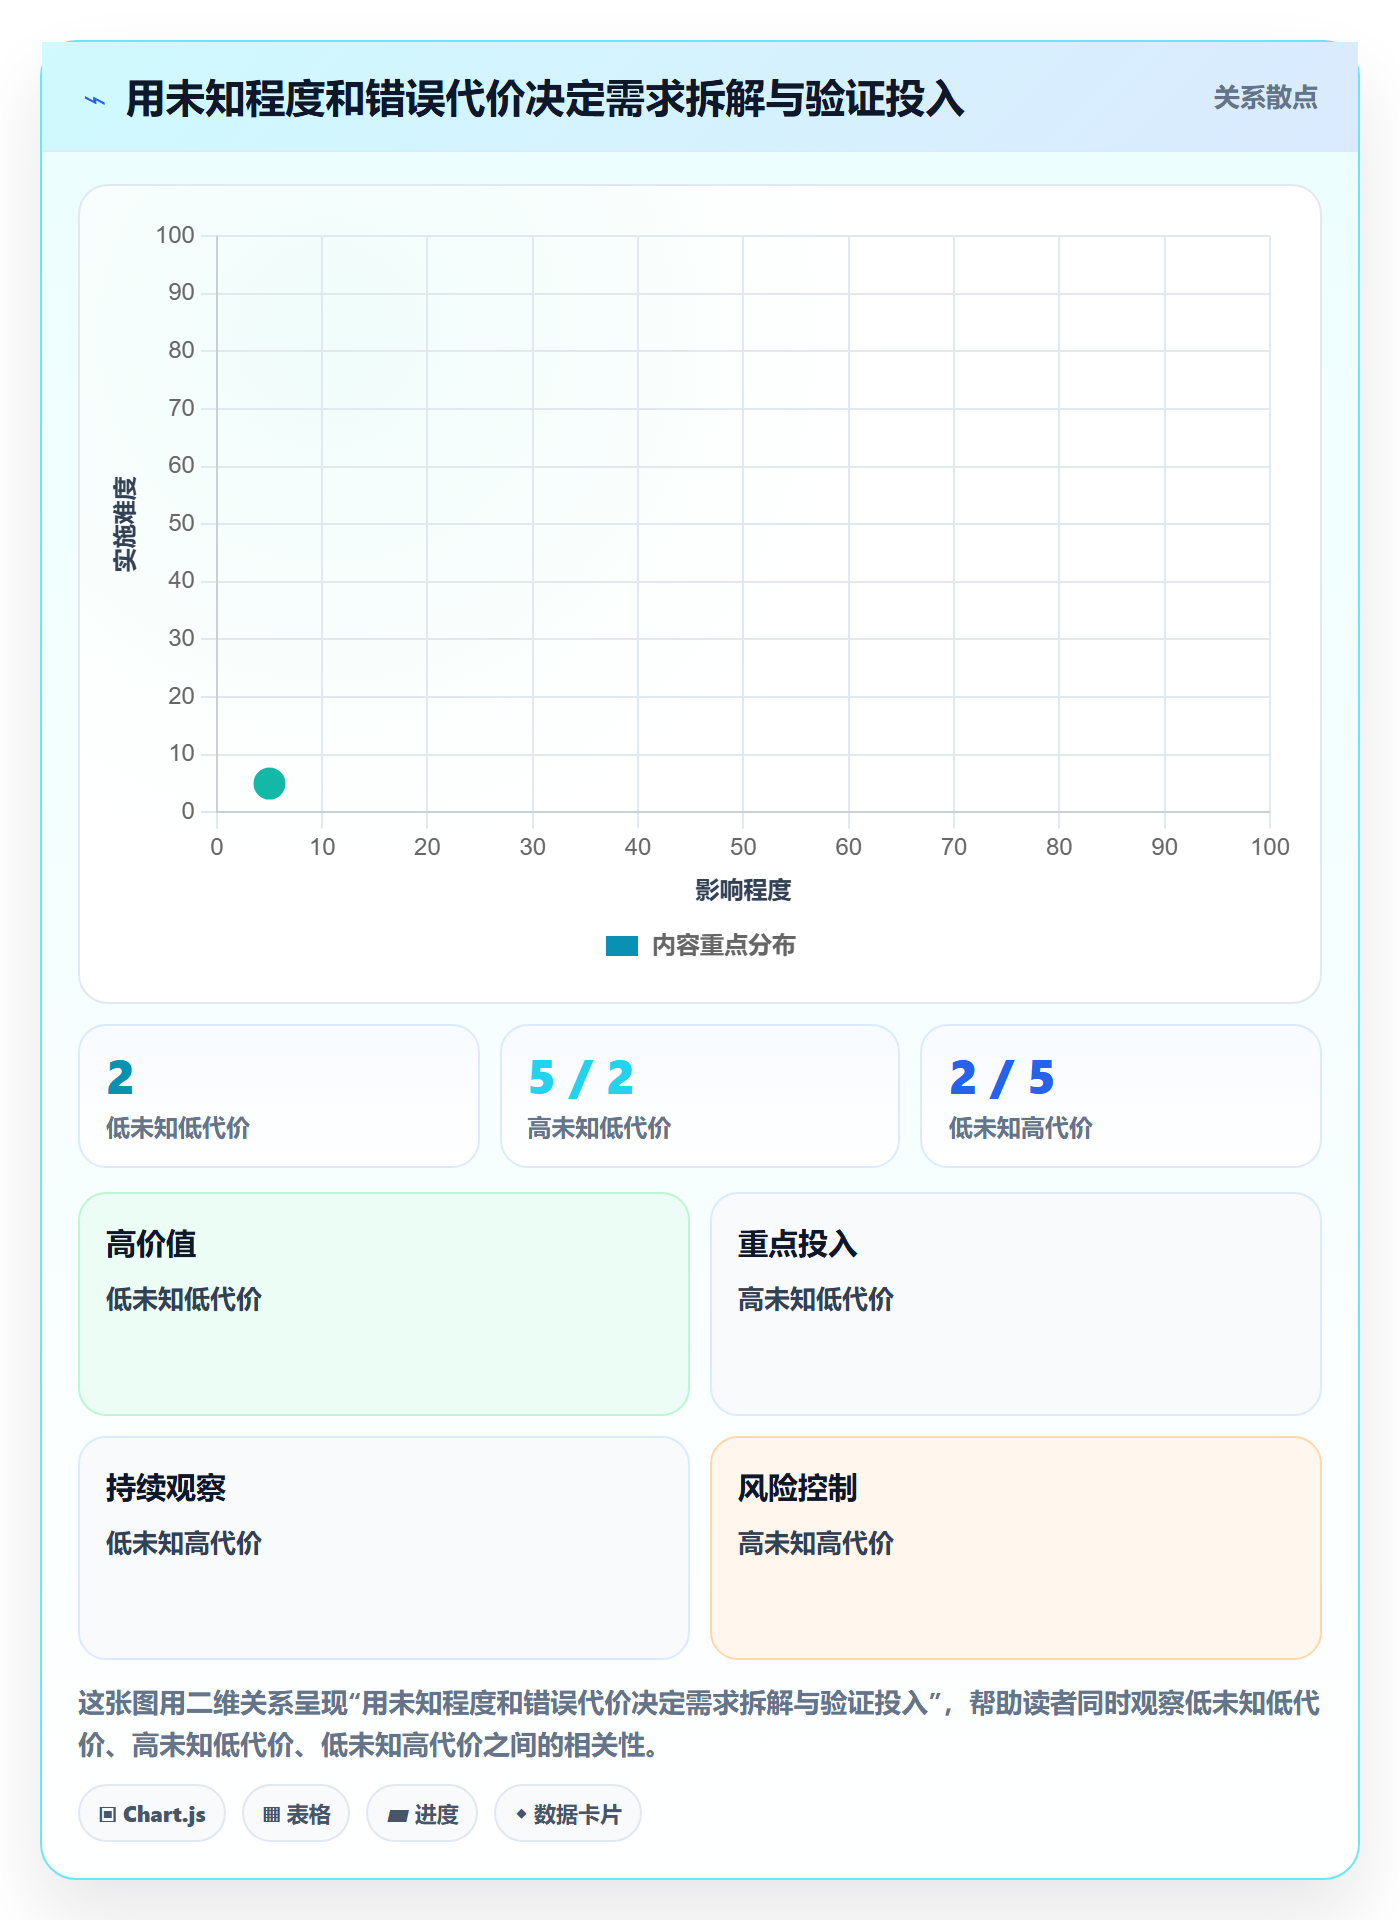Open the 高价值 quadrant card
1400x1920 pixels.
384,1304
